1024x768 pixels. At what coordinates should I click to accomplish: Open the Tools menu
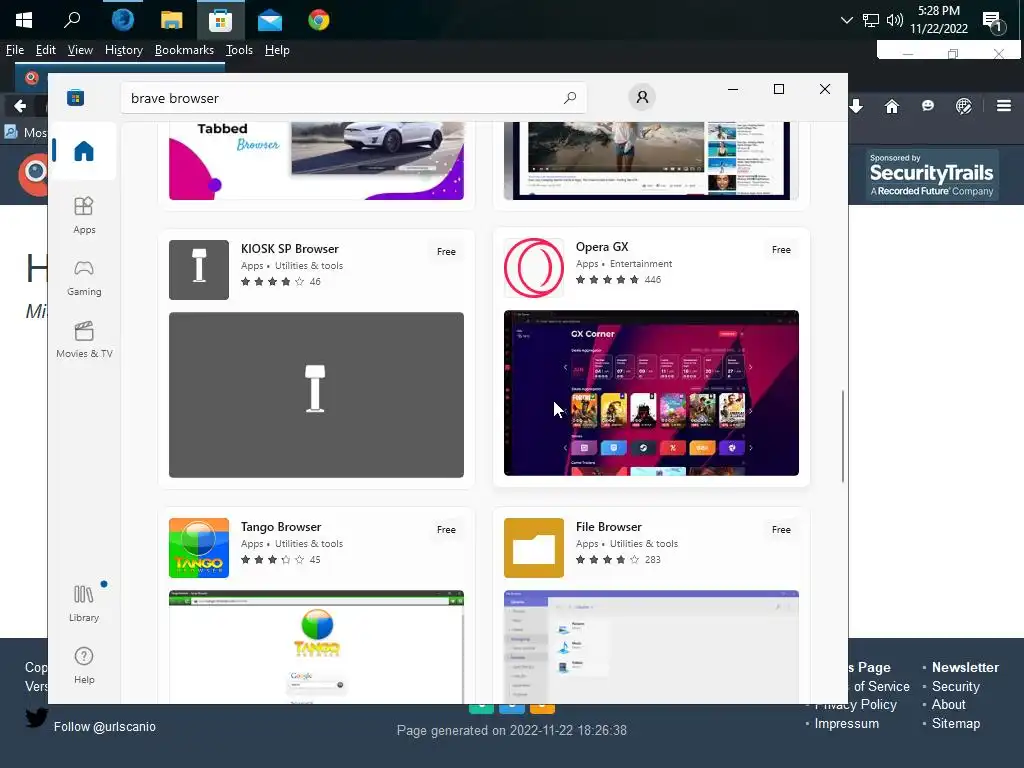pos(239,50)
